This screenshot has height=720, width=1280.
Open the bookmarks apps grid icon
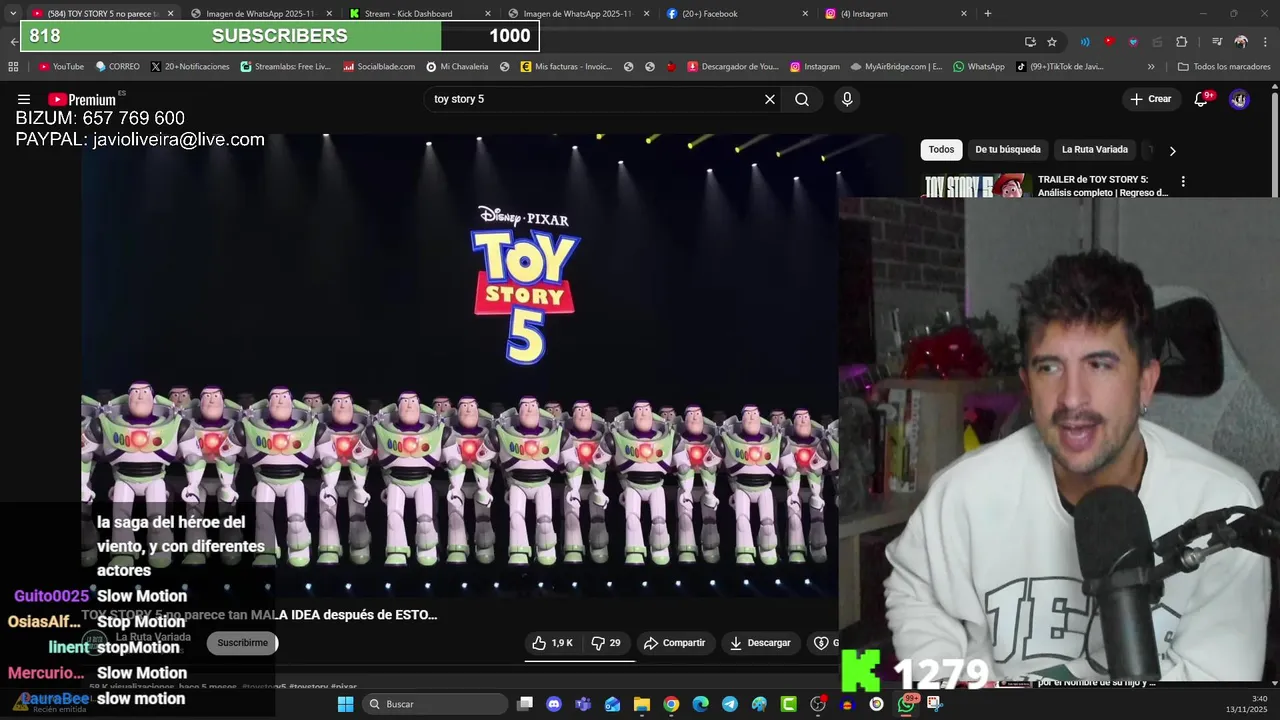[x=13, y=67]
